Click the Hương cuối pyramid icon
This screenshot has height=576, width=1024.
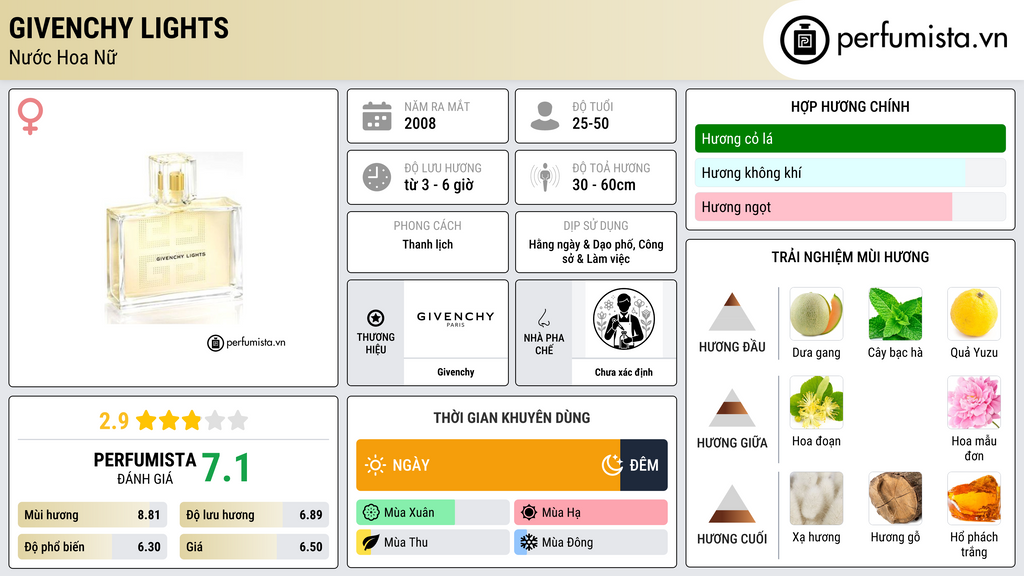[732, 504]
